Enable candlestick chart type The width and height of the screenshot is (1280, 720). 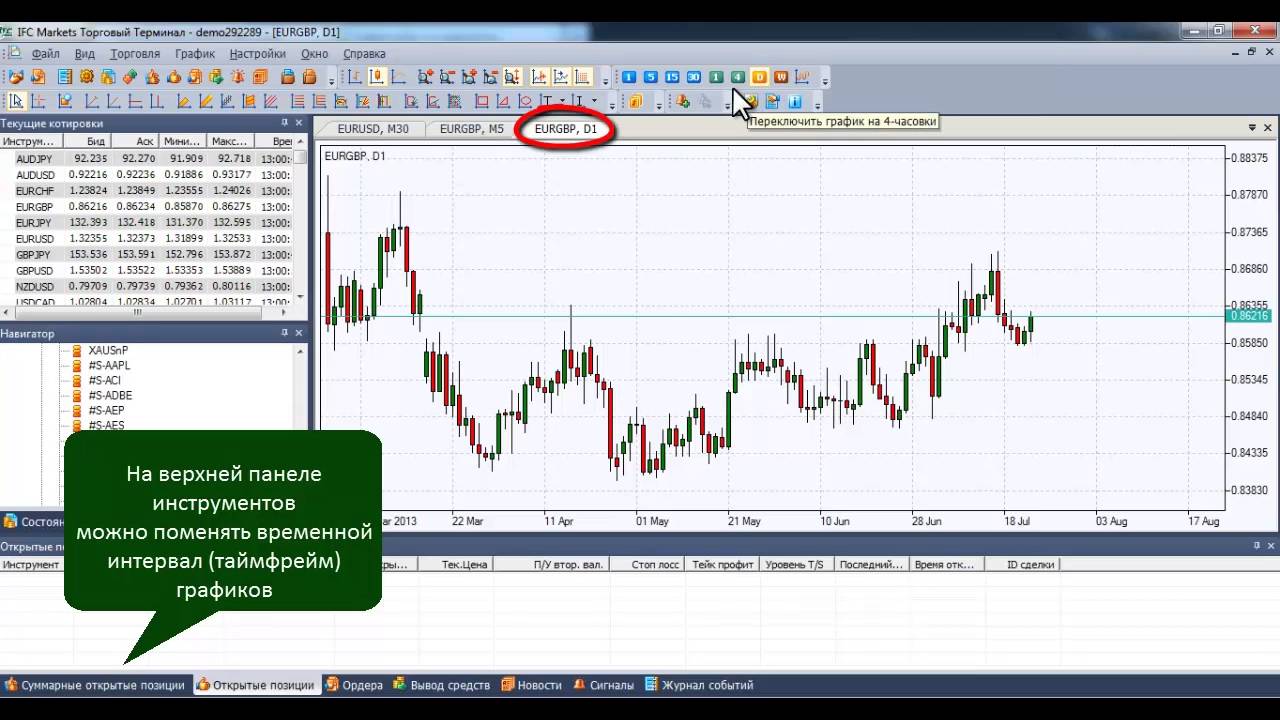coord(377,77)
